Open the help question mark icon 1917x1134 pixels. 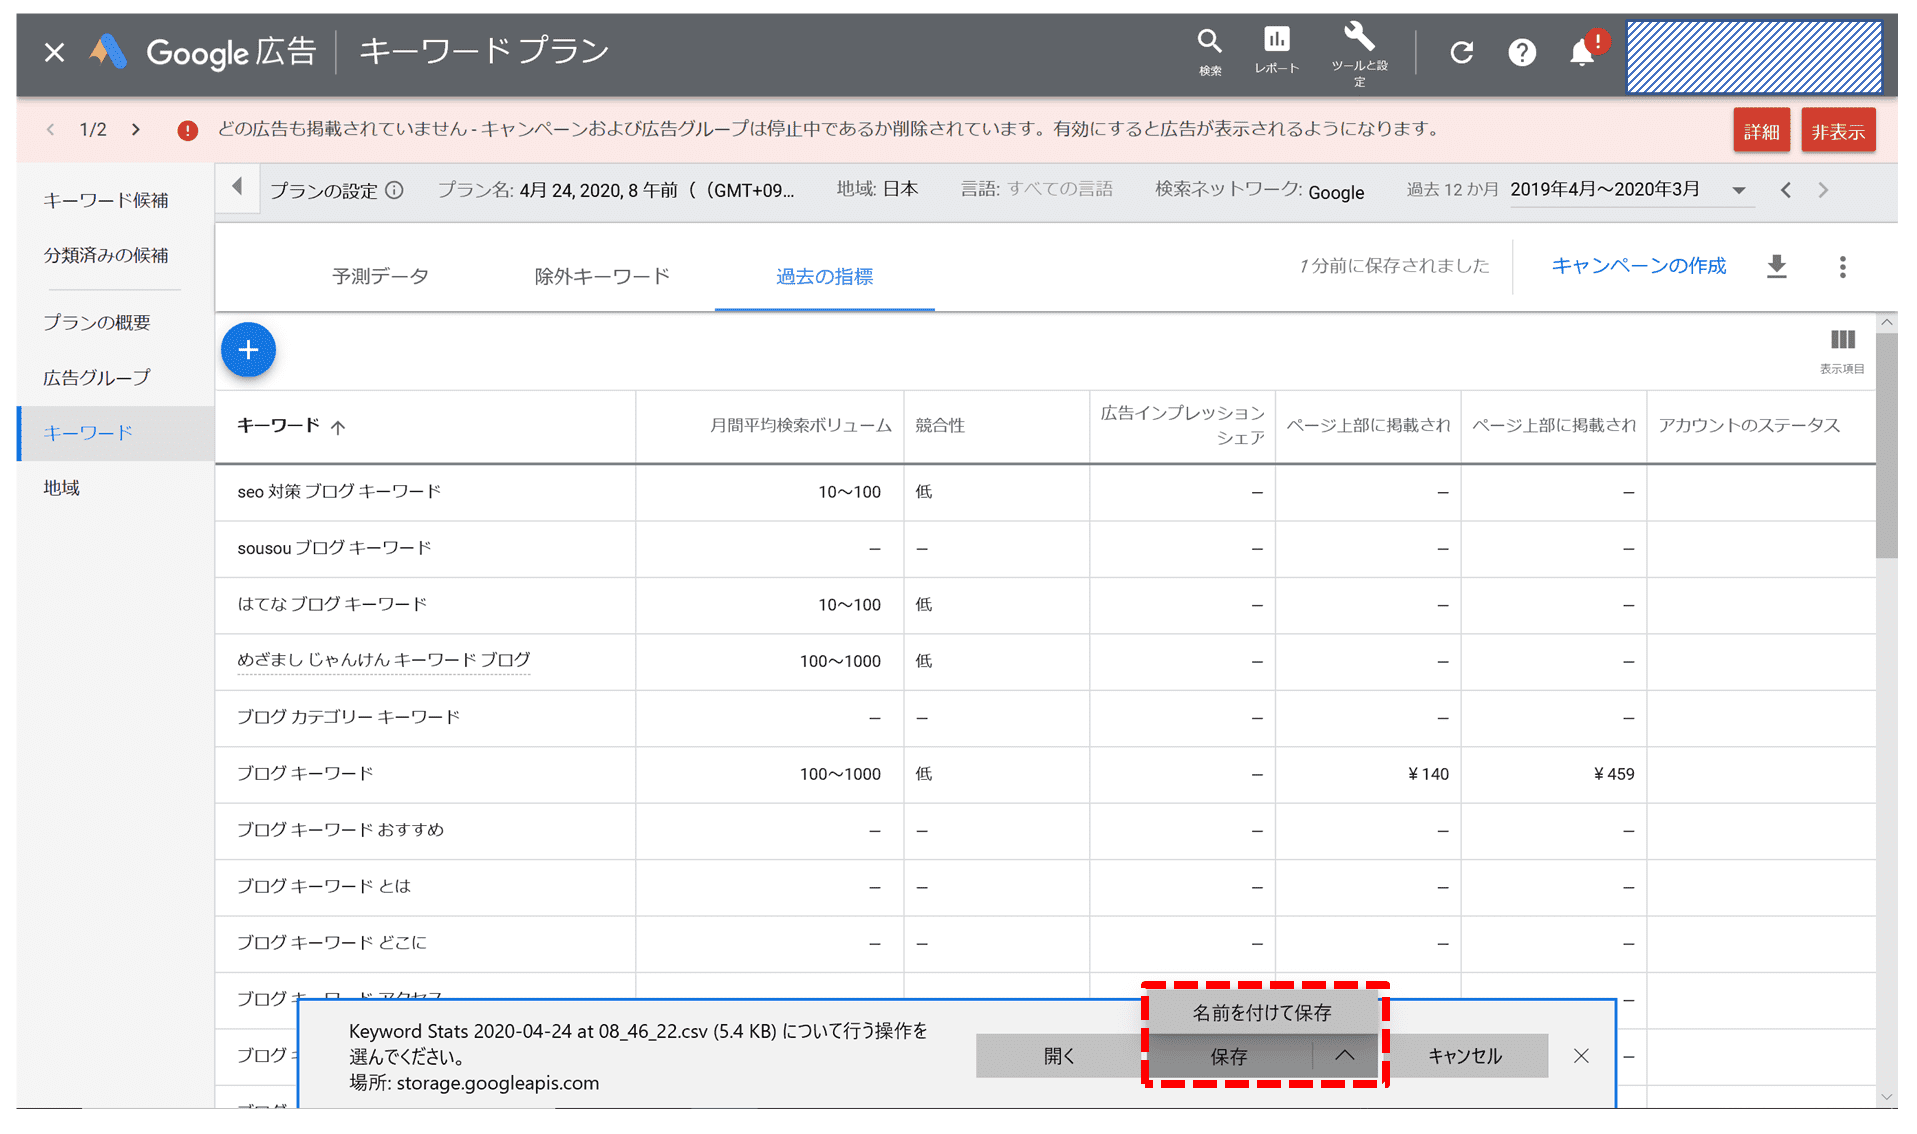1522,52
